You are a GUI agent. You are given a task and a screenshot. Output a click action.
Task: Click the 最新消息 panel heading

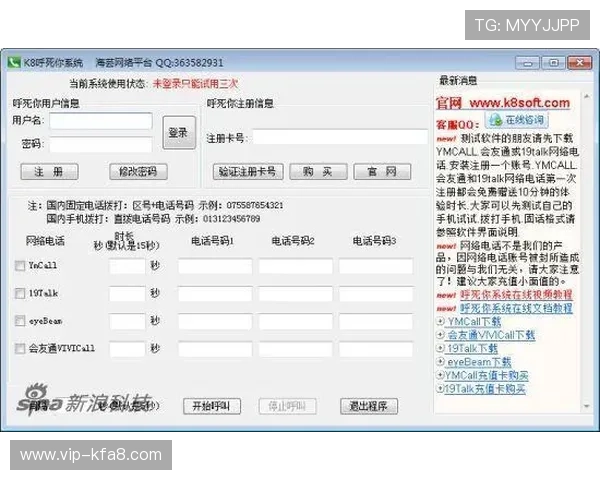click(458, 80)
